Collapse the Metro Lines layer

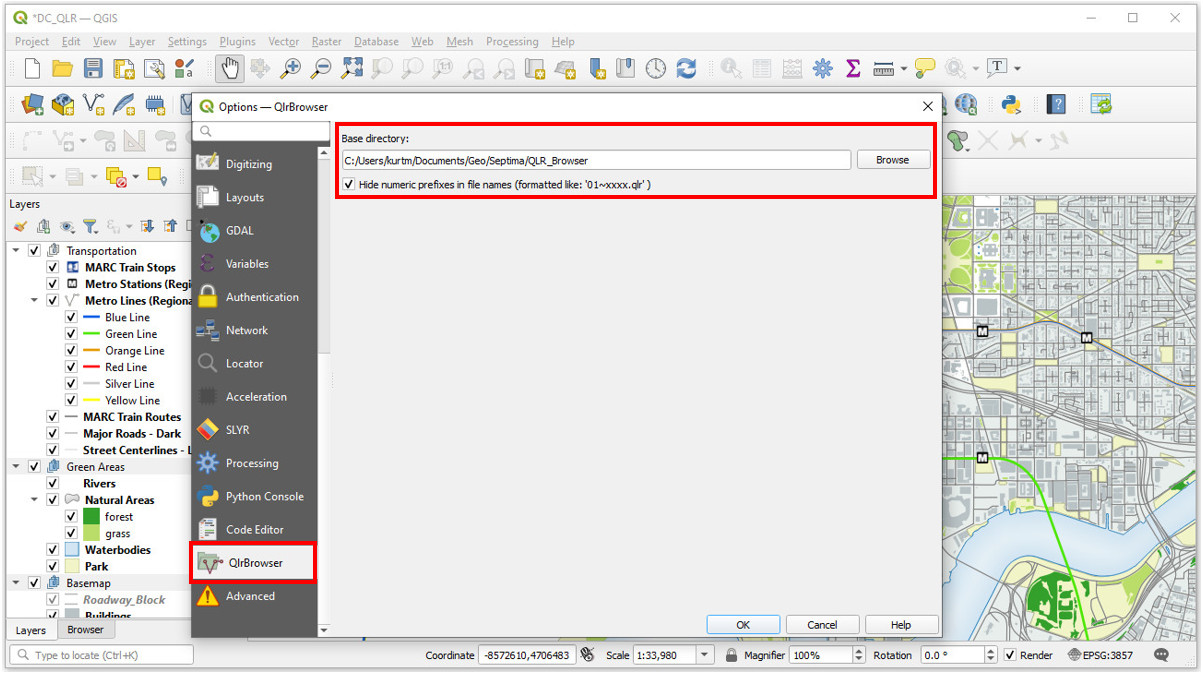pyautogui.click(x=35, y=300)
